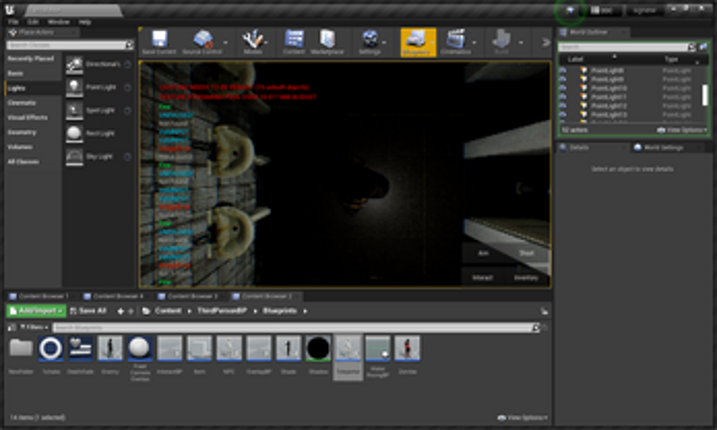This screenshot has width=717, height=430.
Task: Expand the arrow after Blueprints in breadcrumb
Action: (x=305, y=311)
